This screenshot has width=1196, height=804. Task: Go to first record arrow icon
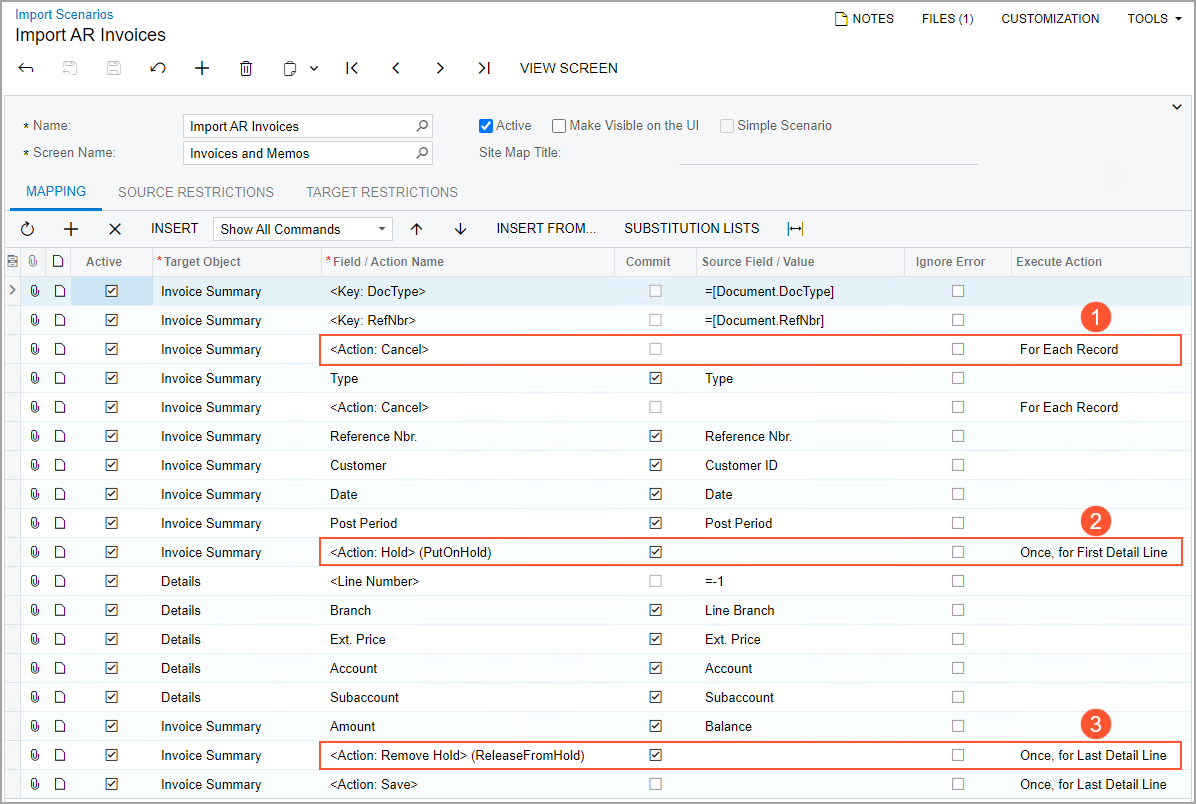coord(352,68)
